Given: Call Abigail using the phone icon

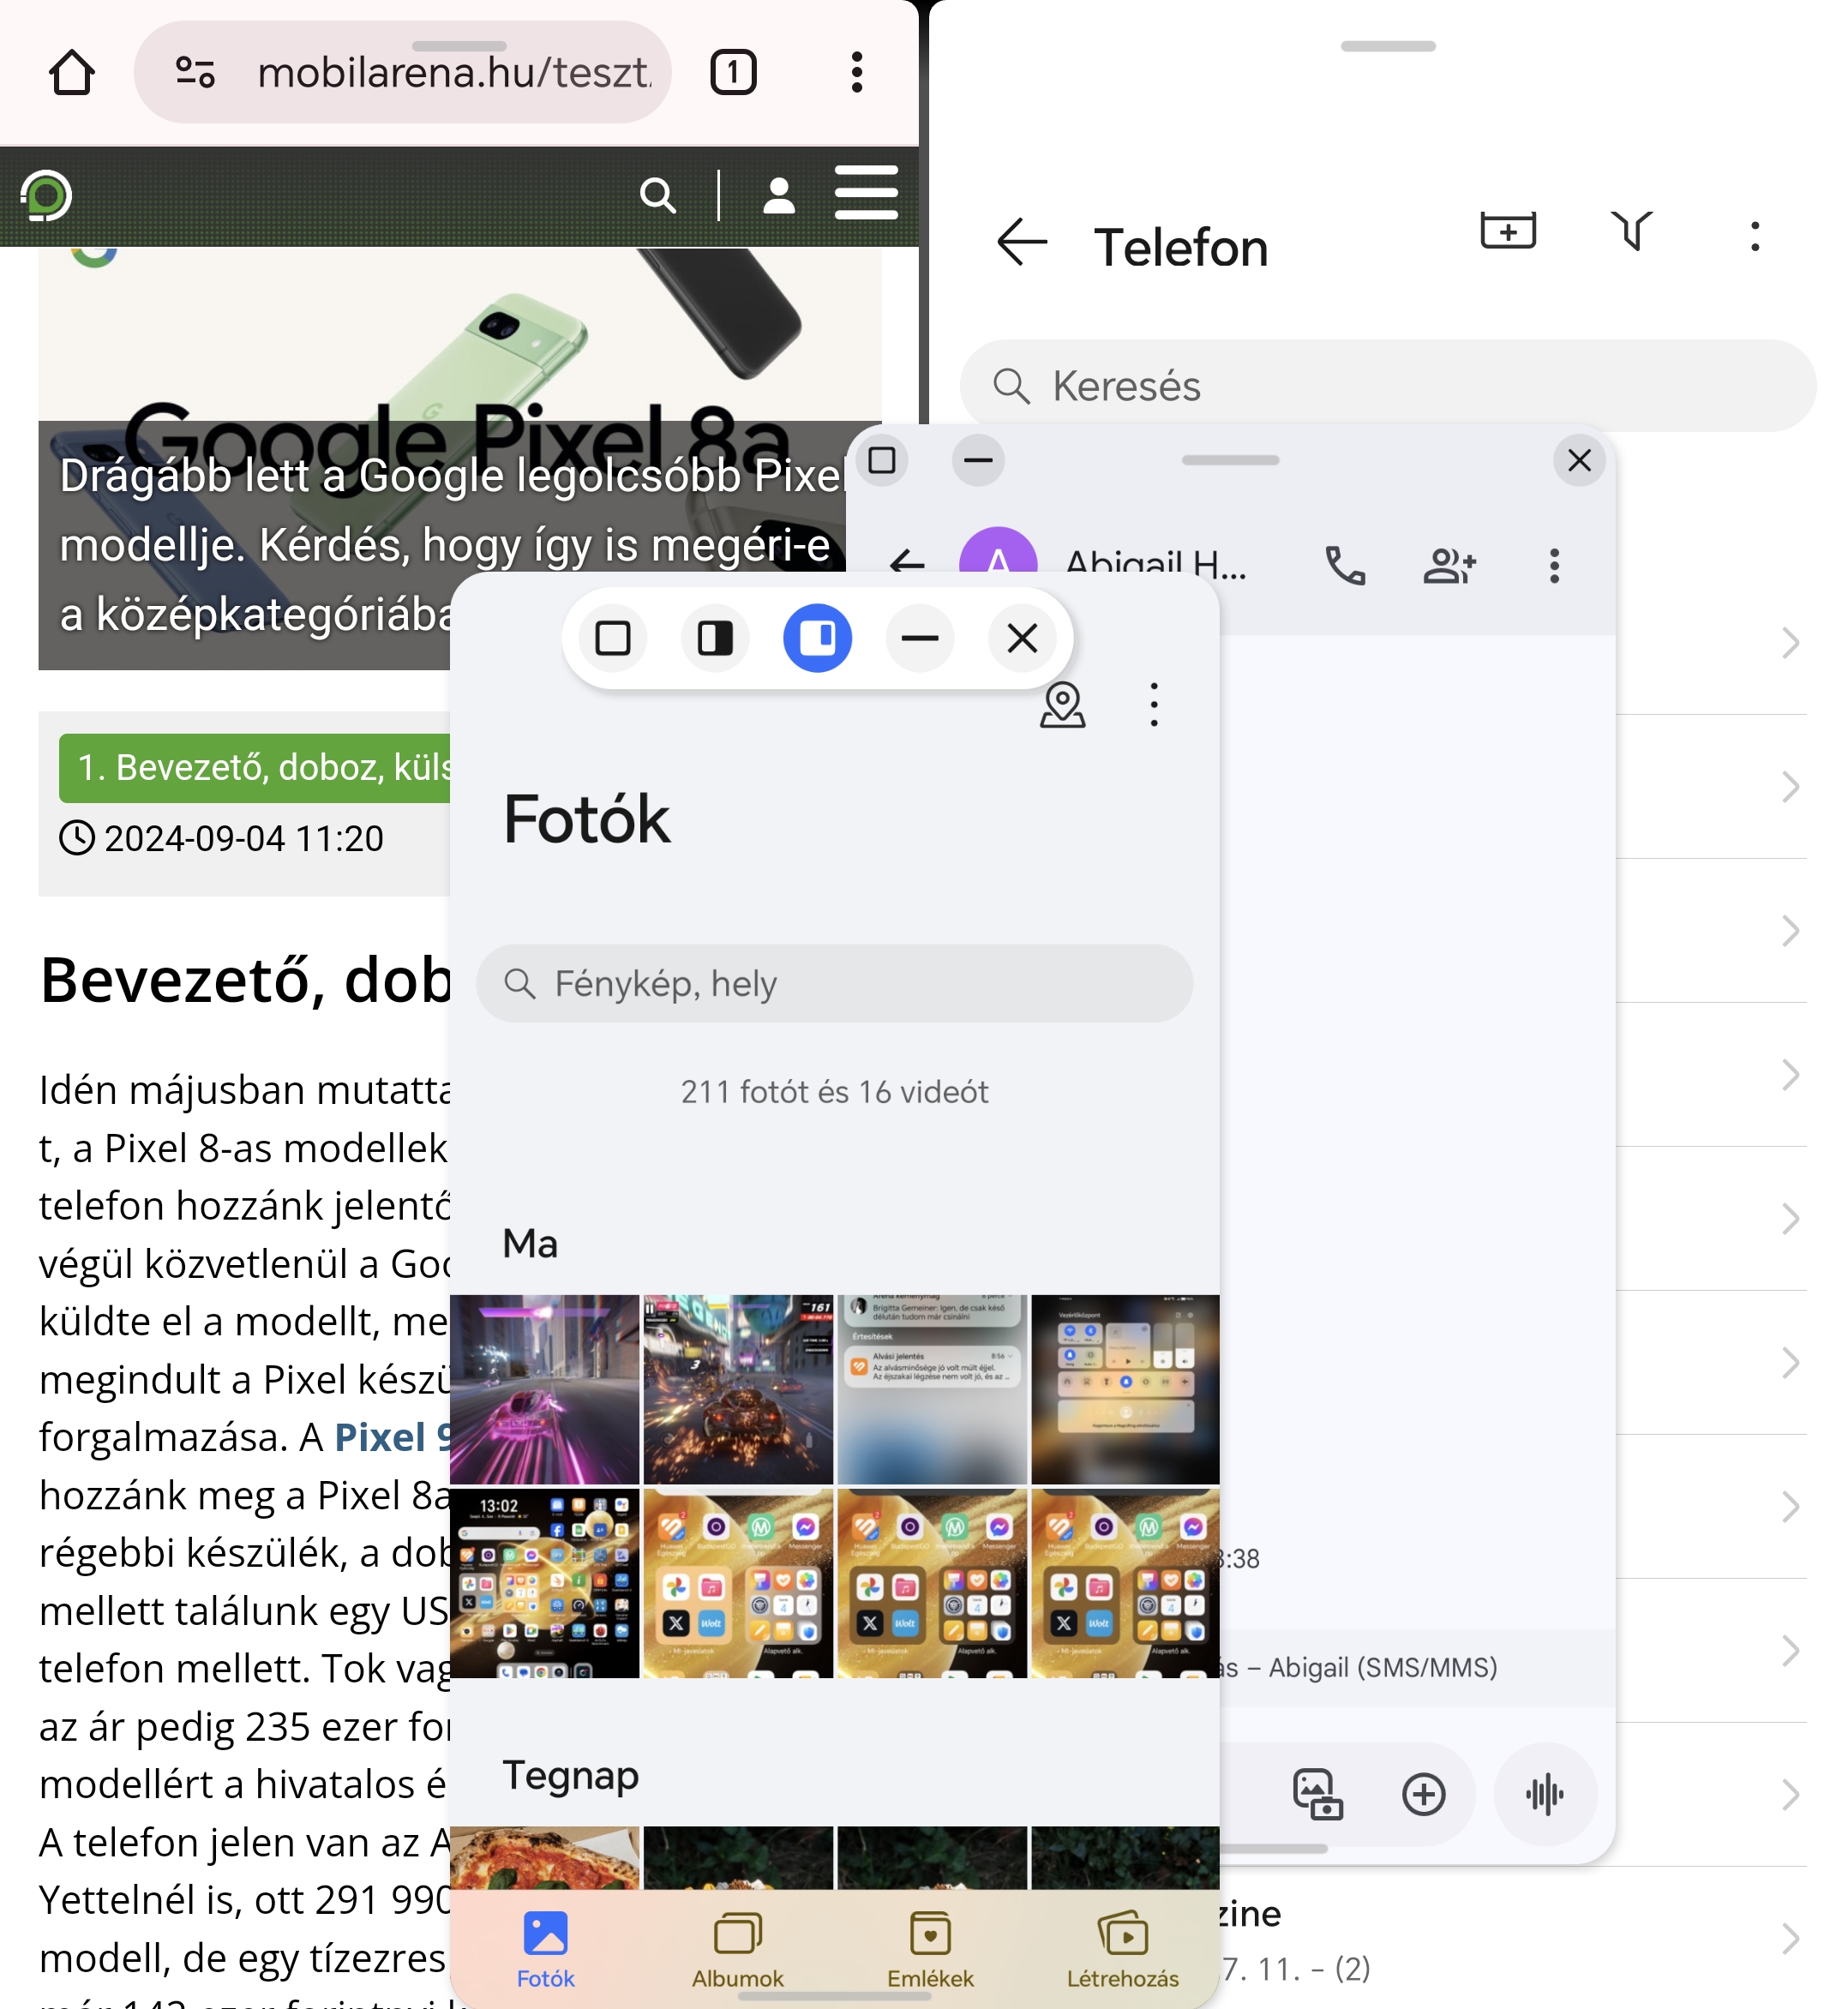Looking at the screenshot, I should (1346, 566).
